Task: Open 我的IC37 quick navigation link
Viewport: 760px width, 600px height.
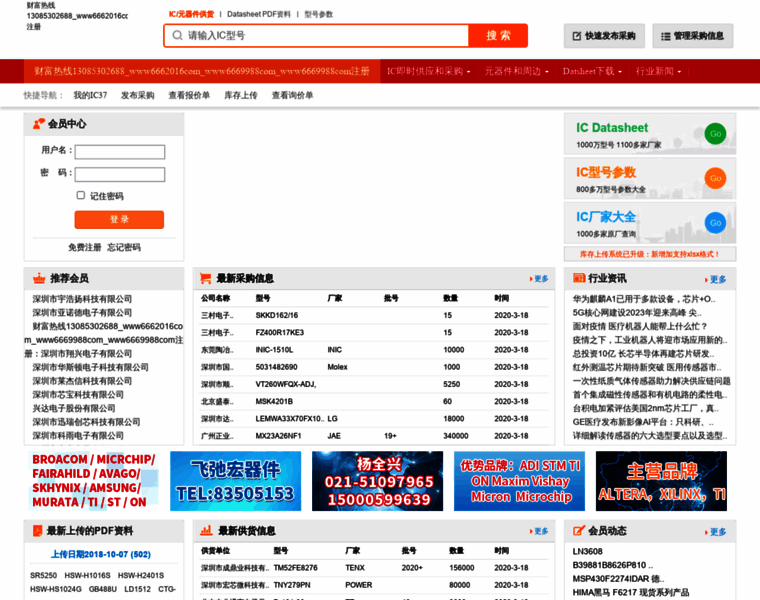Action: [x=90, y=95]
